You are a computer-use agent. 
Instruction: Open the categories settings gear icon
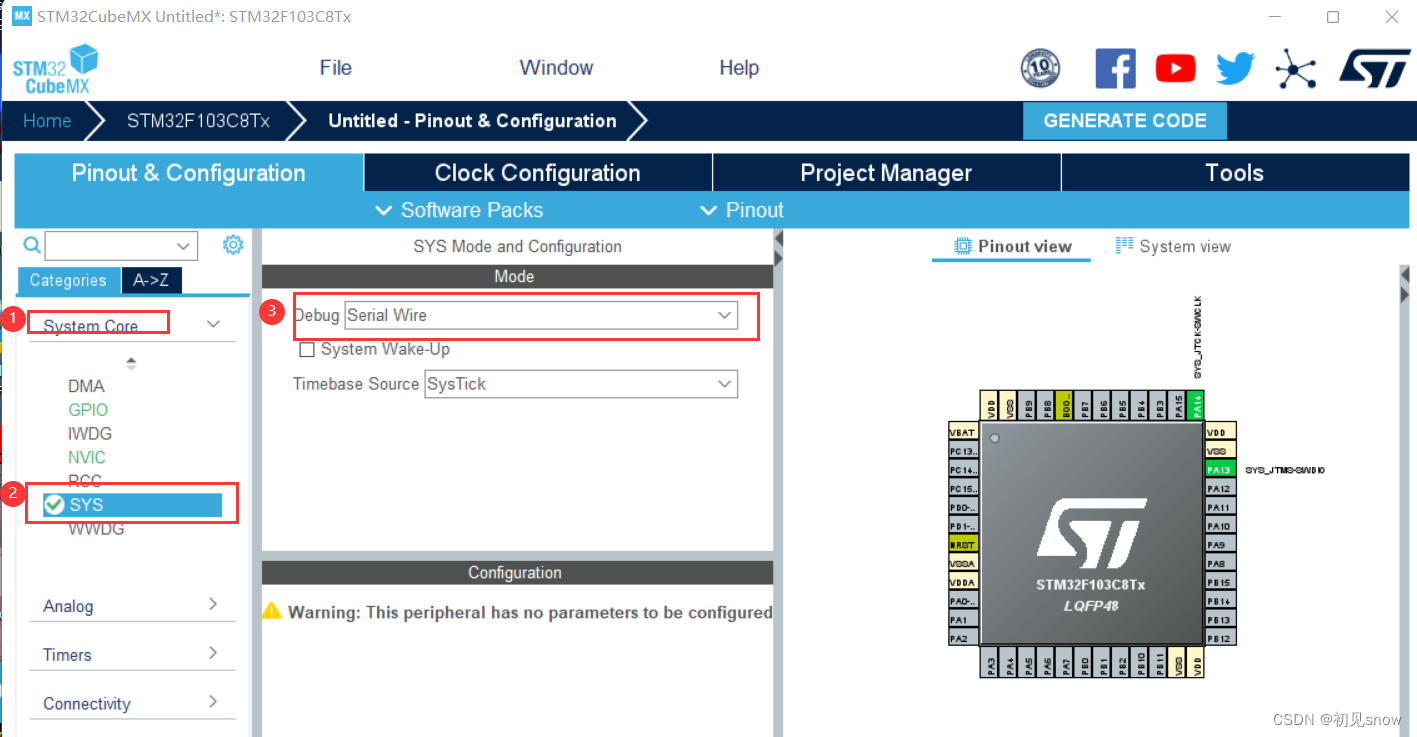[233, 245]
